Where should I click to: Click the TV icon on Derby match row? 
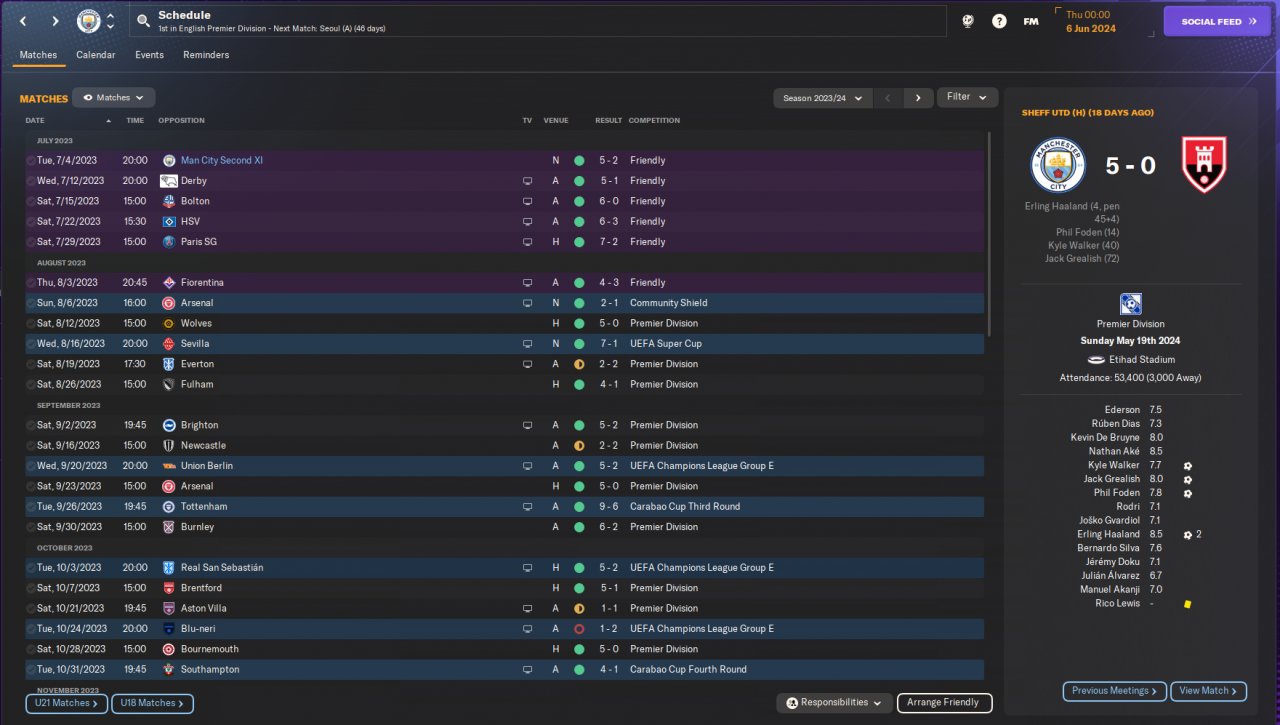[527, 181]
